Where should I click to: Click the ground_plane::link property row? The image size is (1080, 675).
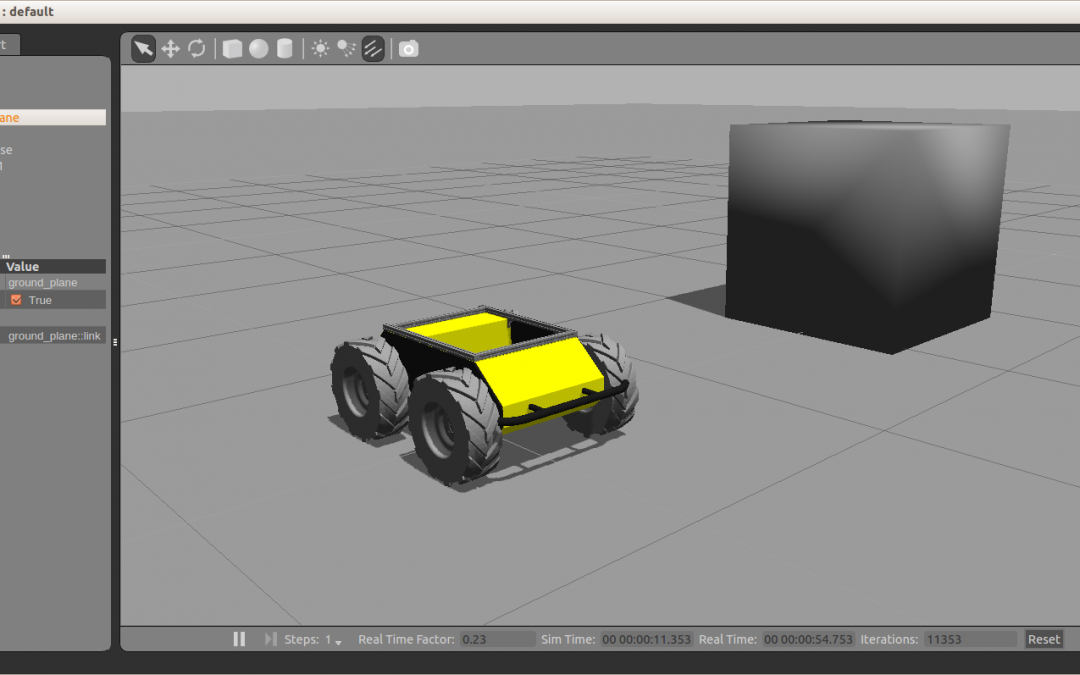pyautogui.click(x=54, y=336)
